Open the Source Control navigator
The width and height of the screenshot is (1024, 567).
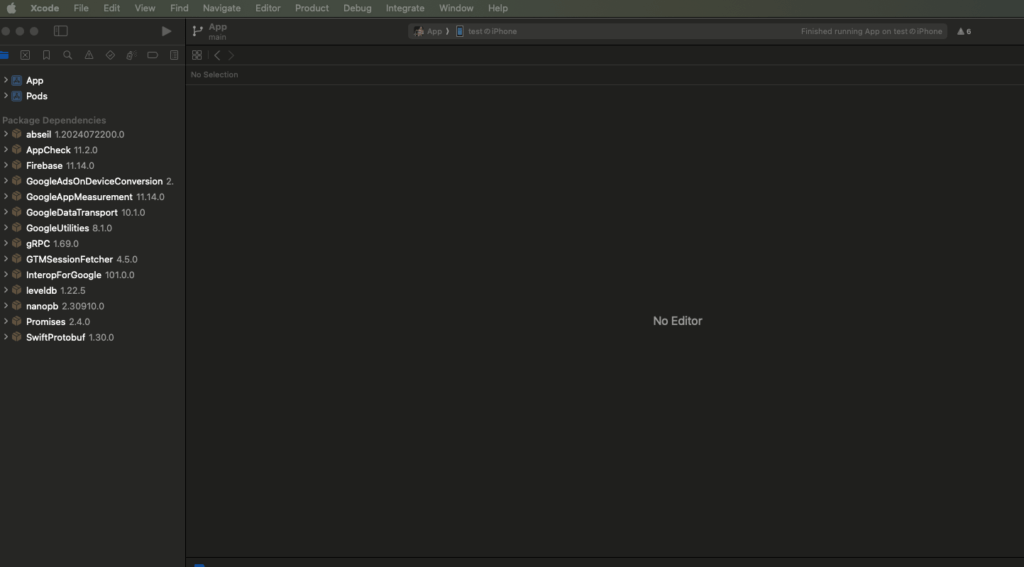(25, 56)
